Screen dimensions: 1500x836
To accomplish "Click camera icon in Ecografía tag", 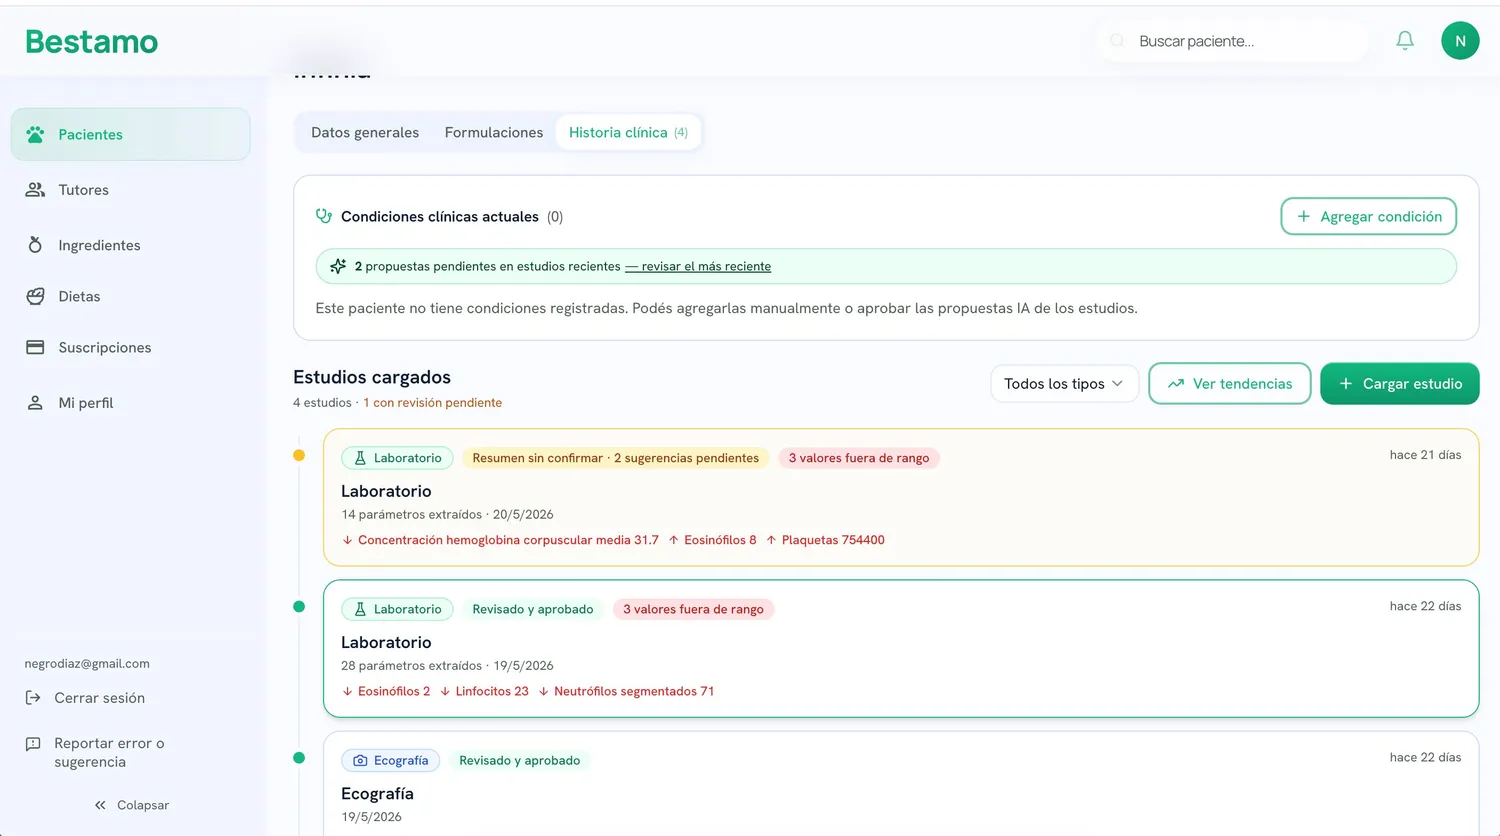I will click(x=360, y=760).
